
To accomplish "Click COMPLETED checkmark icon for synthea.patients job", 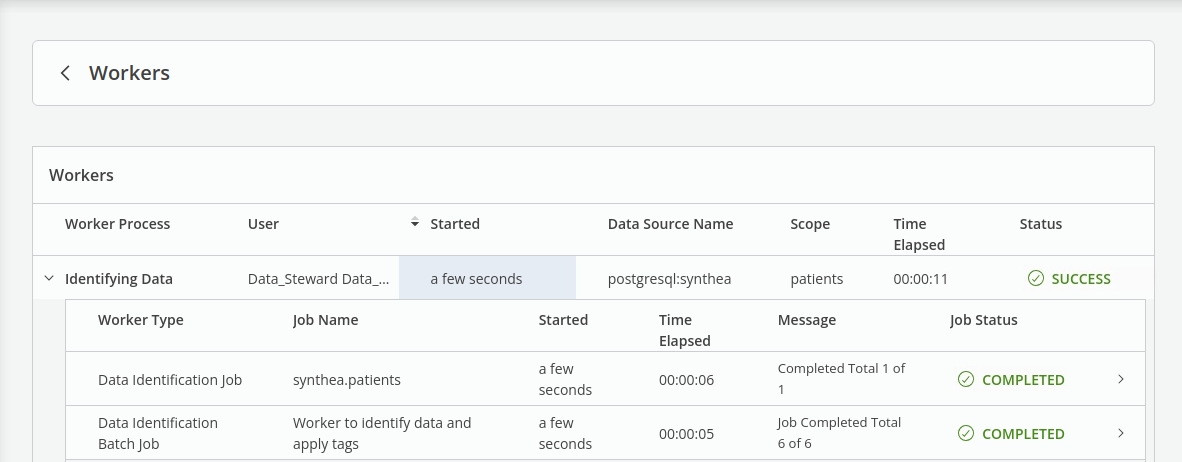I will tap(966, 380).
